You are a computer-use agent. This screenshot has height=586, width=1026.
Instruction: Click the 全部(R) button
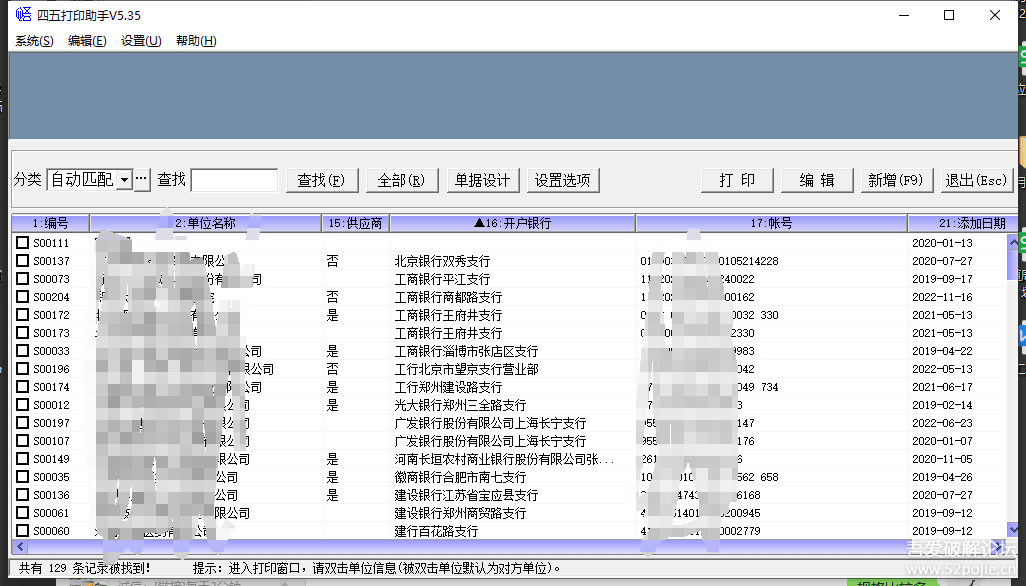pyautogui.click(x=402, y=180)
